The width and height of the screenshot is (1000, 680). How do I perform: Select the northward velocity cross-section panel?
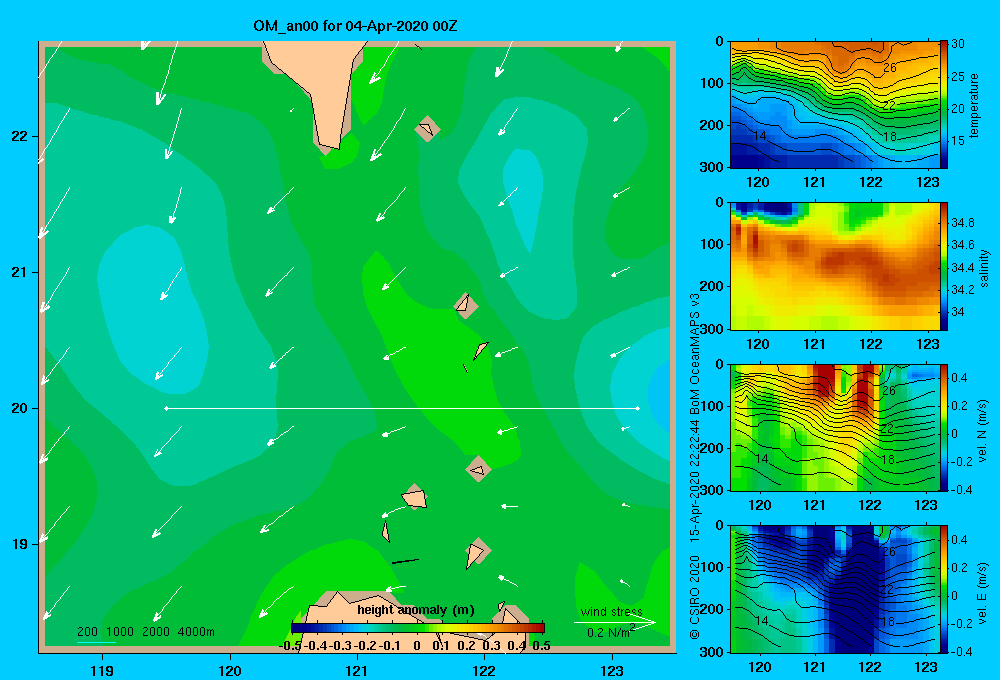coord(835,427)
